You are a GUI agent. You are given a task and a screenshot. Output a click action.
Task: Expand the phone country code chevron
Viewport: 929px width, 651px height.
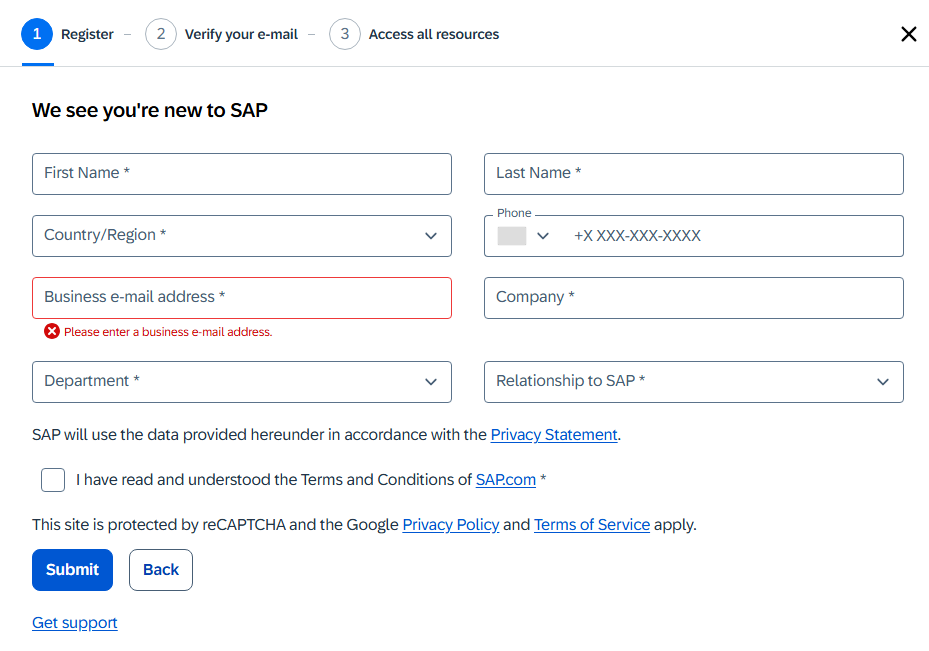[x=543, y=236]
